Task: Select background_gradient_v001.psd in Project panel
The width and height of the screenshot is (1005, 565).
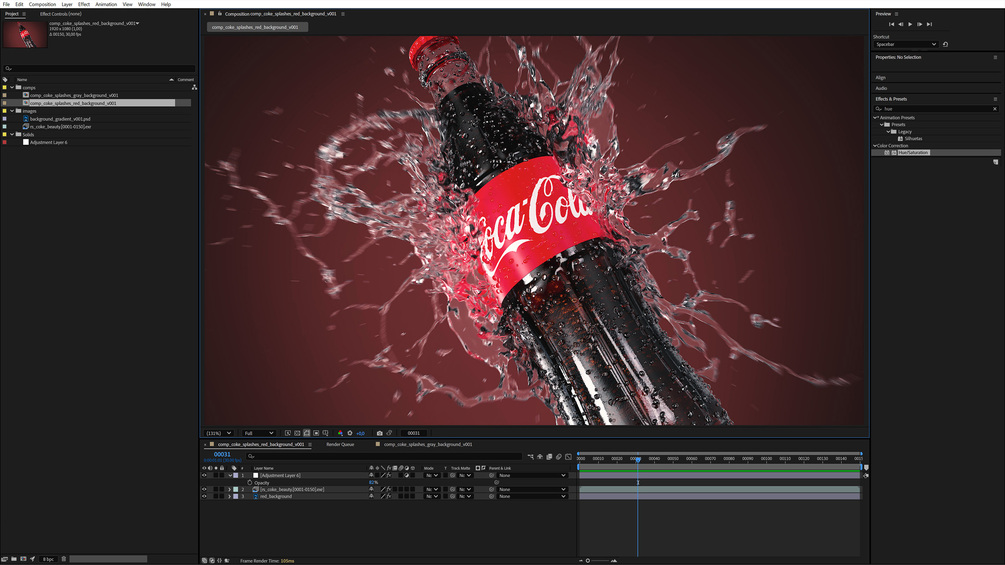Action: (60, 119)
